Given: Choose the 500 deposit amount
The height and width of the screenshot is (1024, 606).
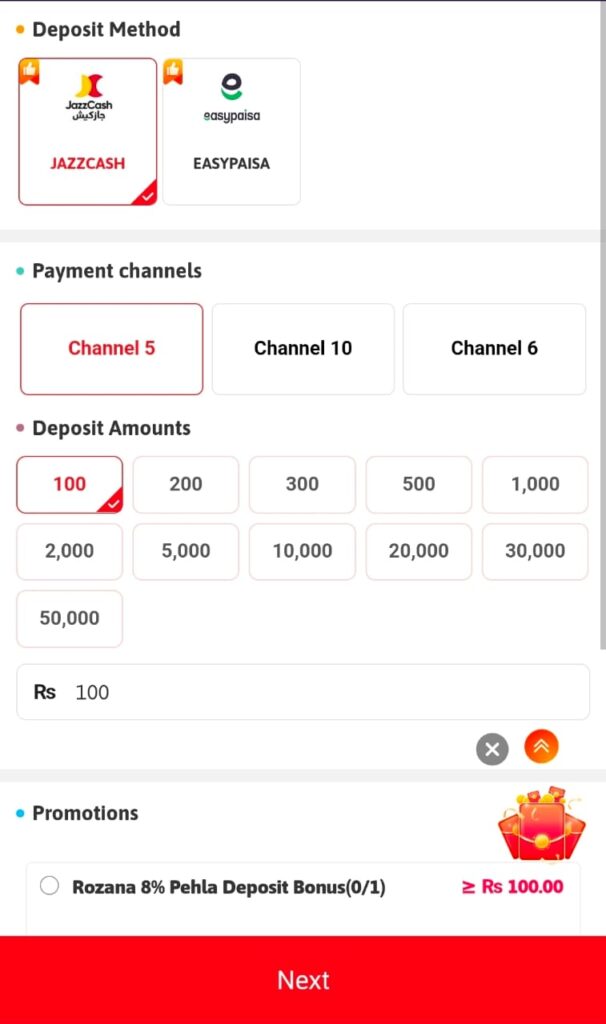Looking at the screenshot, I should 419,485.
